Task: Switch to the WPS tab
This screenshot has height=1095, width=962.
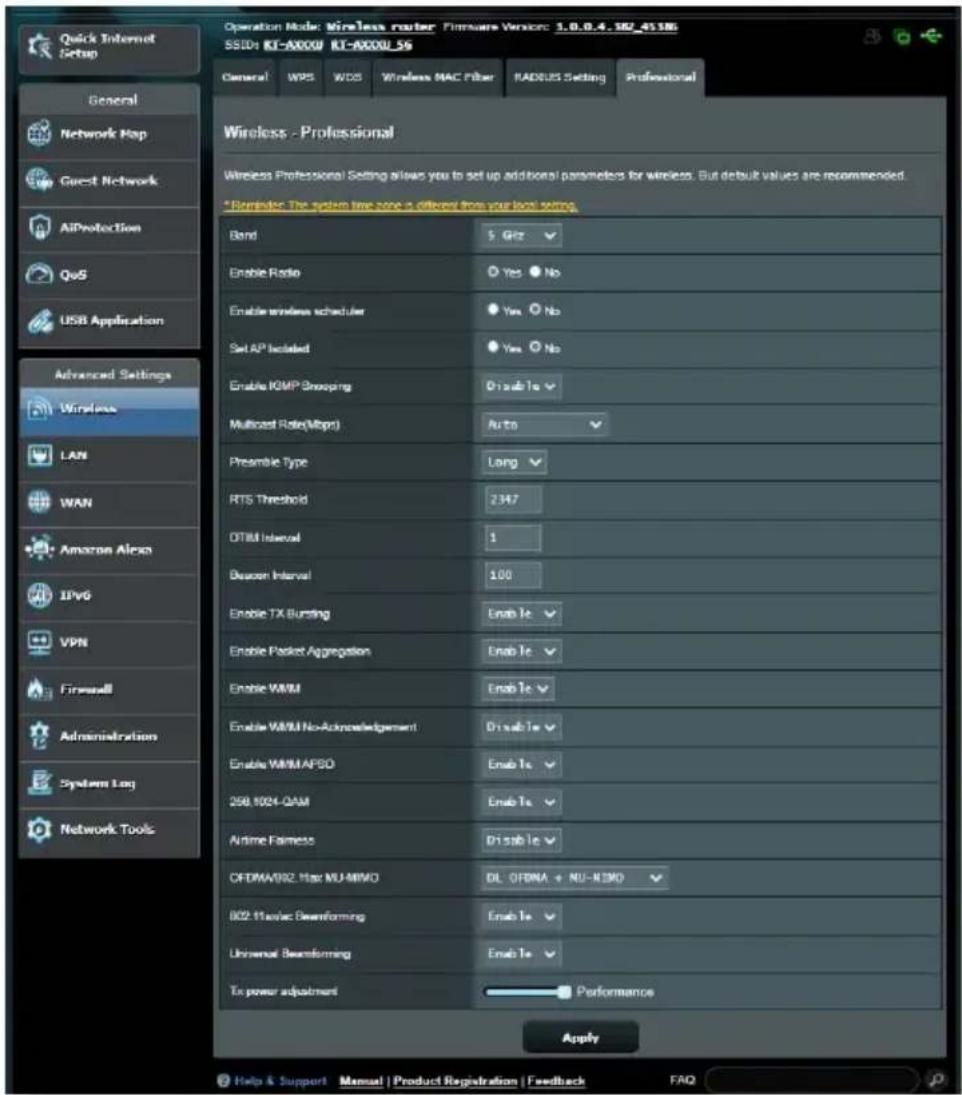Action: tap(300, 78)
